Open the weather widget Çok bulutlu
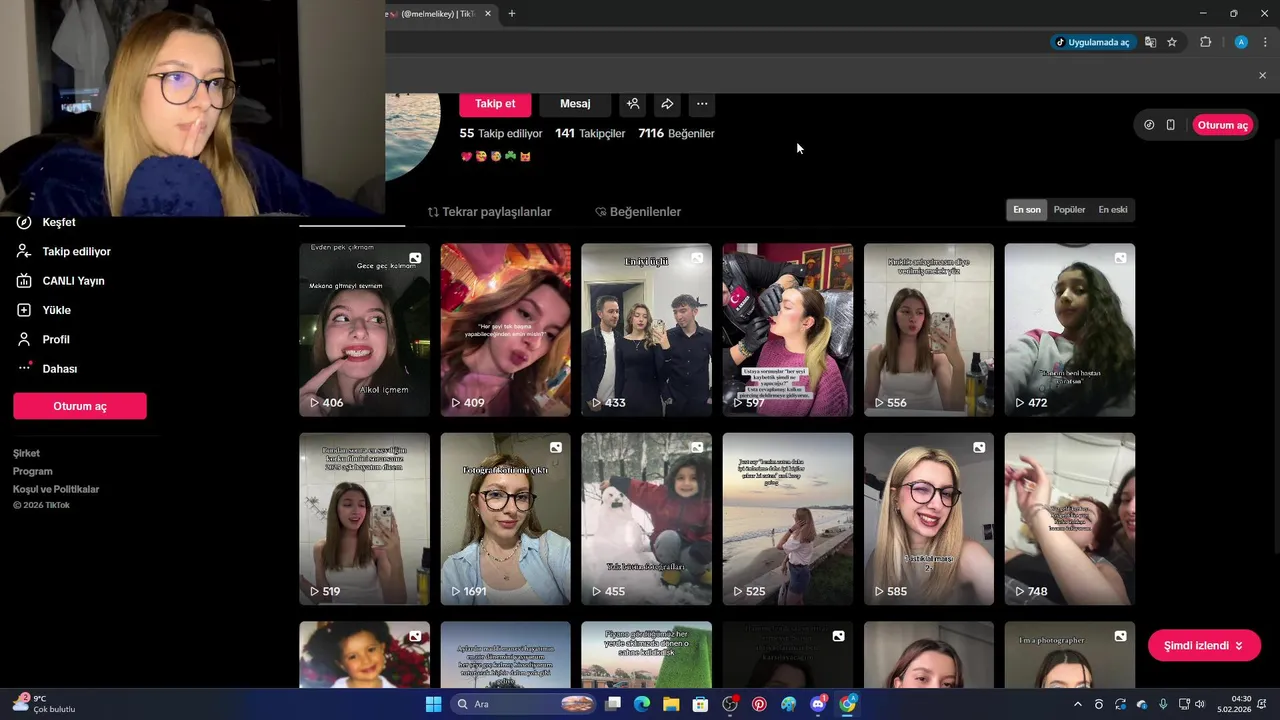The height and width of the screenshot is (720, 1280). (x=44, y=704)
